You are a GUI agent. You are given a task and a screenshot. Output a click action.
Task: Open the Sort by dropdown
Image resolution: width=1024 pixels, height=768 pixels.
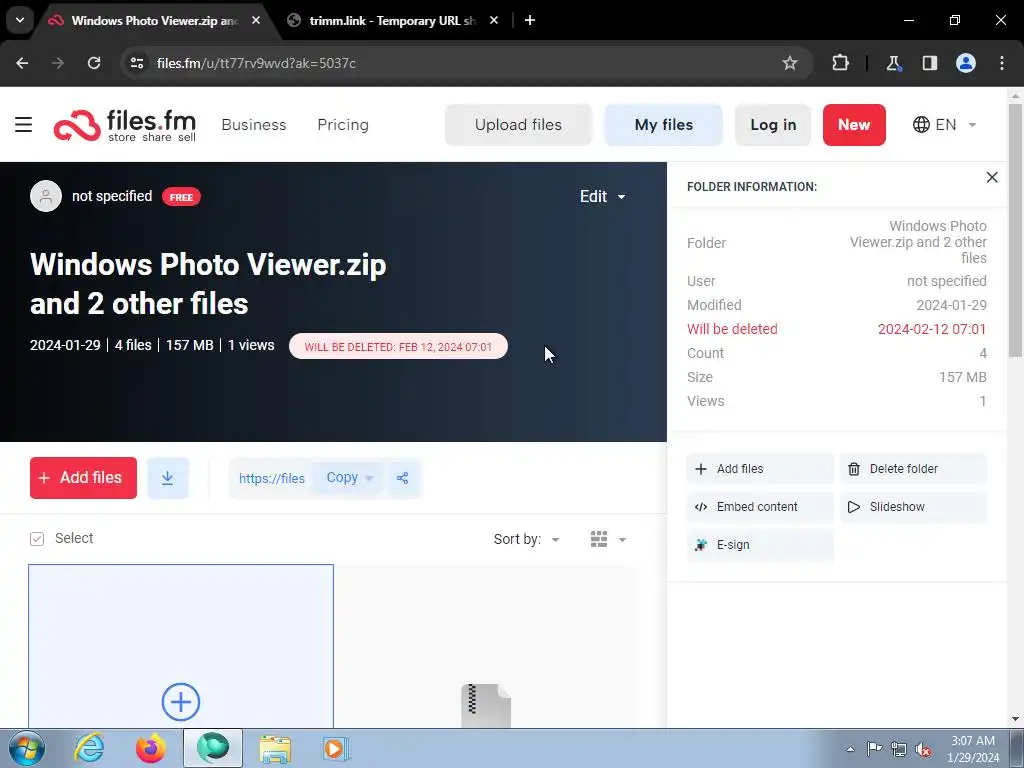click(x=526, y=539)
